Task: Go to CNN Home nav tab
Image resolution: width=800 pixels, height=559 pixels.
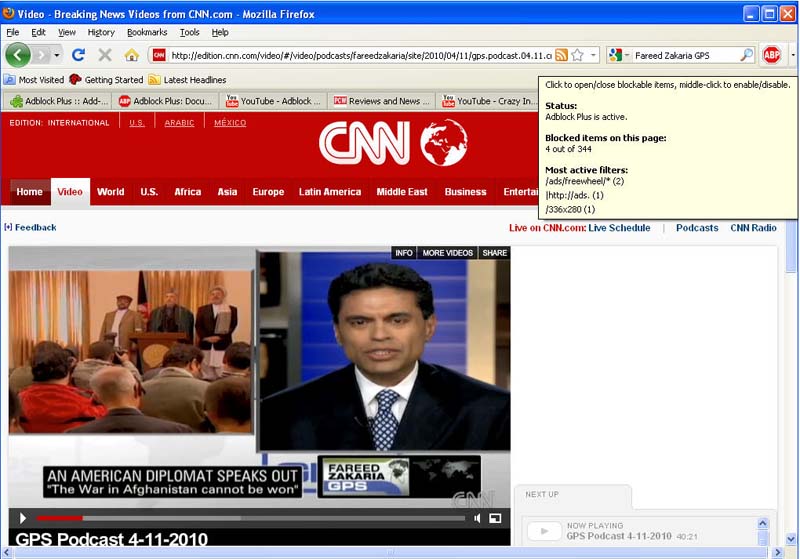Action: (x=30, y=192)
